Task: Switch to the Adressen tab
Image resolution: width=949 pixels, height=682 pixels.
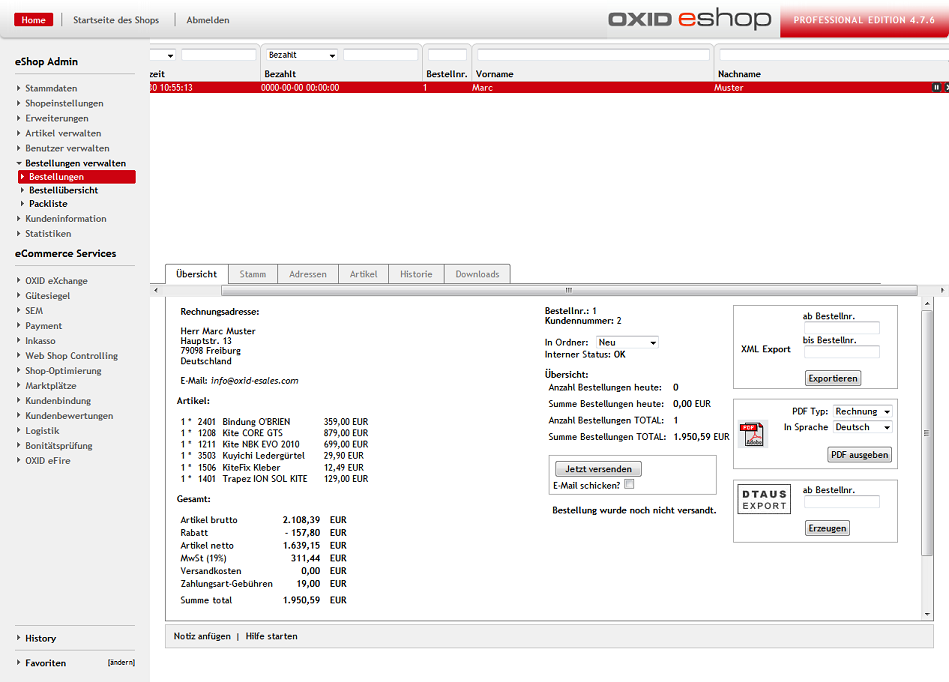Action: coord(307,274)
